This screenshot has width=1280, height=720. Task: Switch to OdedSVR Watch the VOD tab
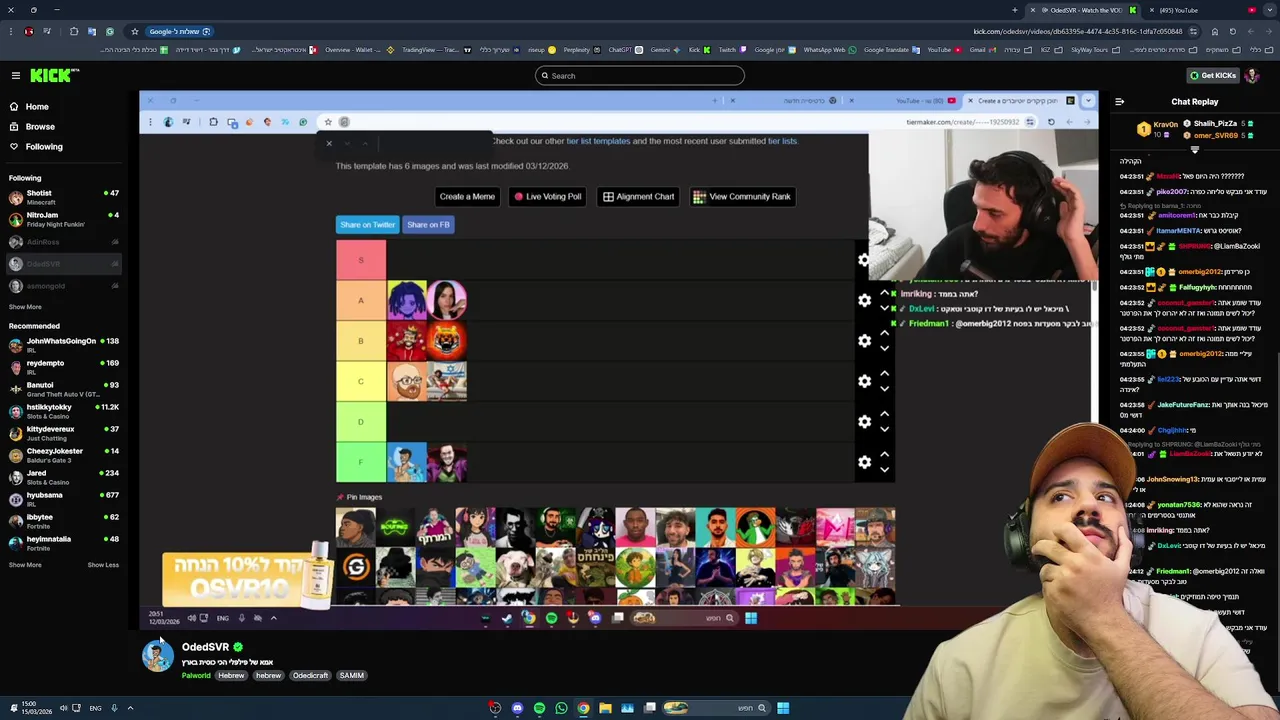pyautogui.click(x=1086, y=10)
